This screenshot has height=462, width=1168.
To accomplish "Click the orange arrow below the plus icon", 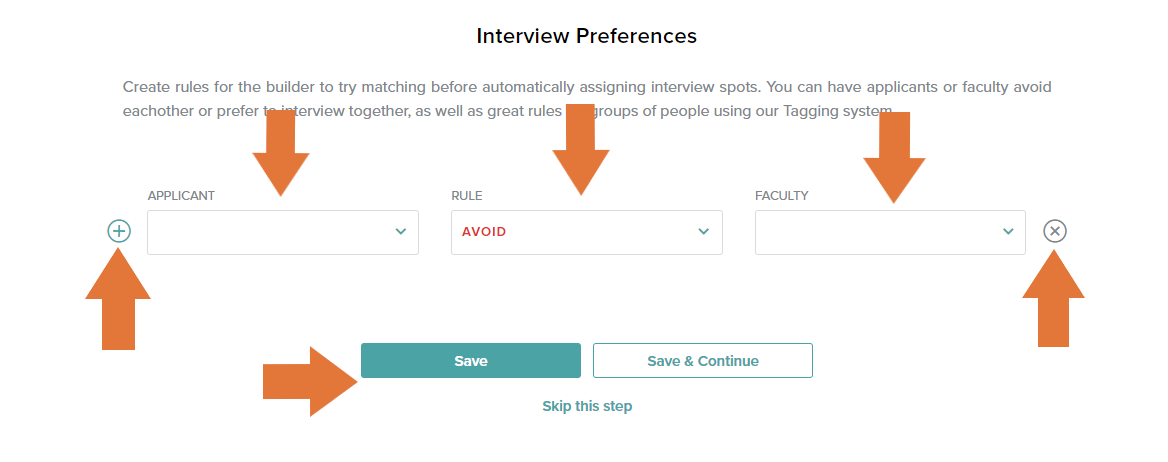I will [x=118, y=298].
